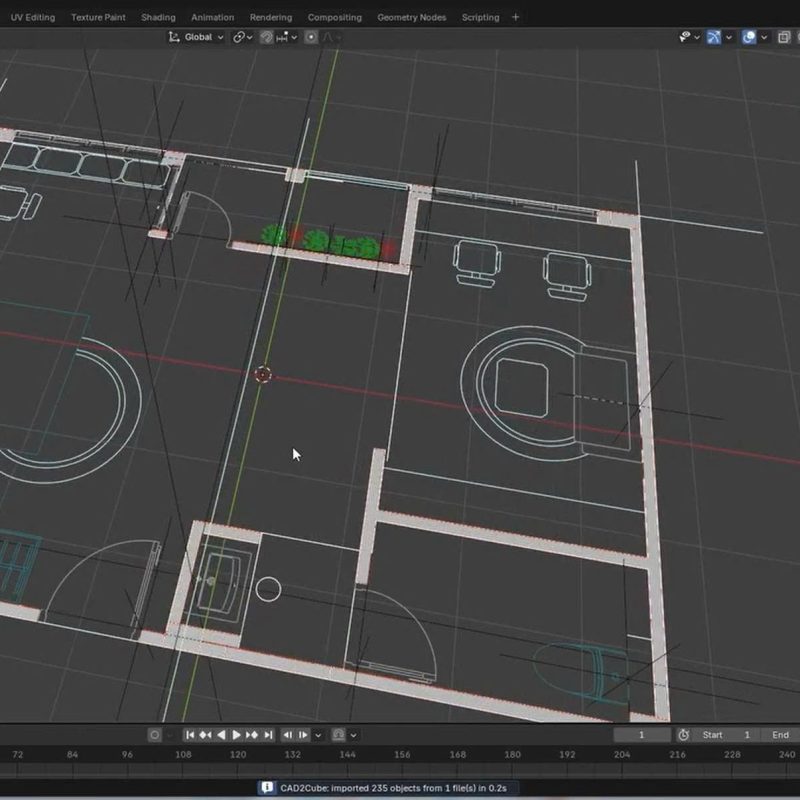Open the UV Editing workspace tab
Viewport: 800px width, 800px height.
click(x=33, y=17)
